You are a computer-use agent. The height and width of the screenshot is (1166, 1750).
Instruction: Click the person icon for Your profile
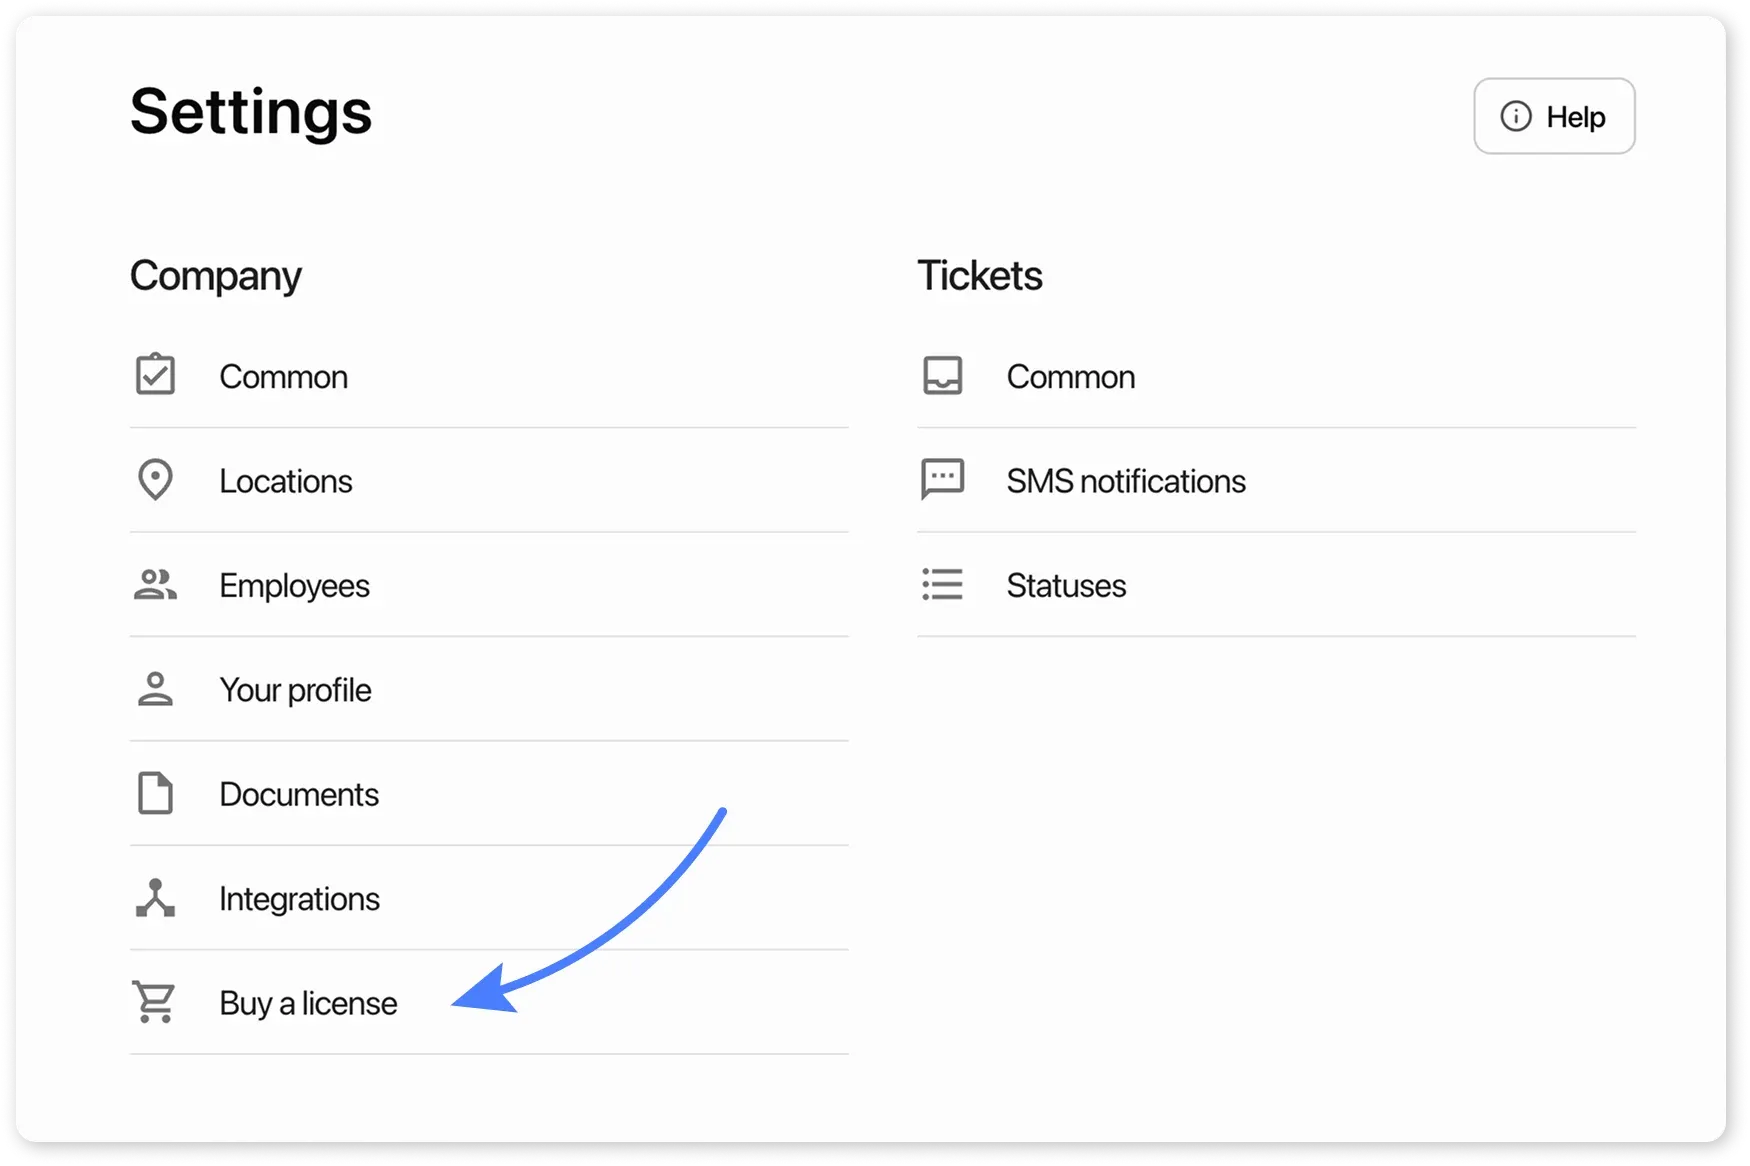point(155,689)
